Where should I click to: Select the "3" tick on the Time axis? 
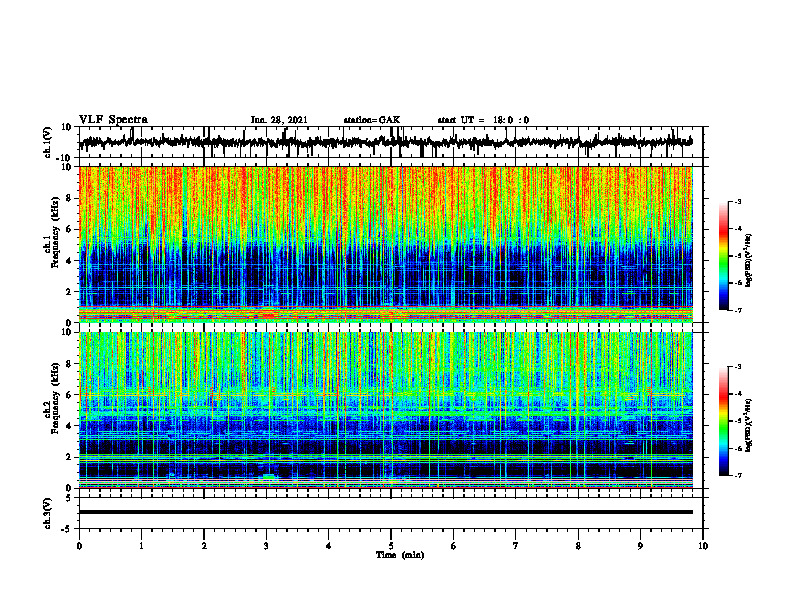pos(266,546)
